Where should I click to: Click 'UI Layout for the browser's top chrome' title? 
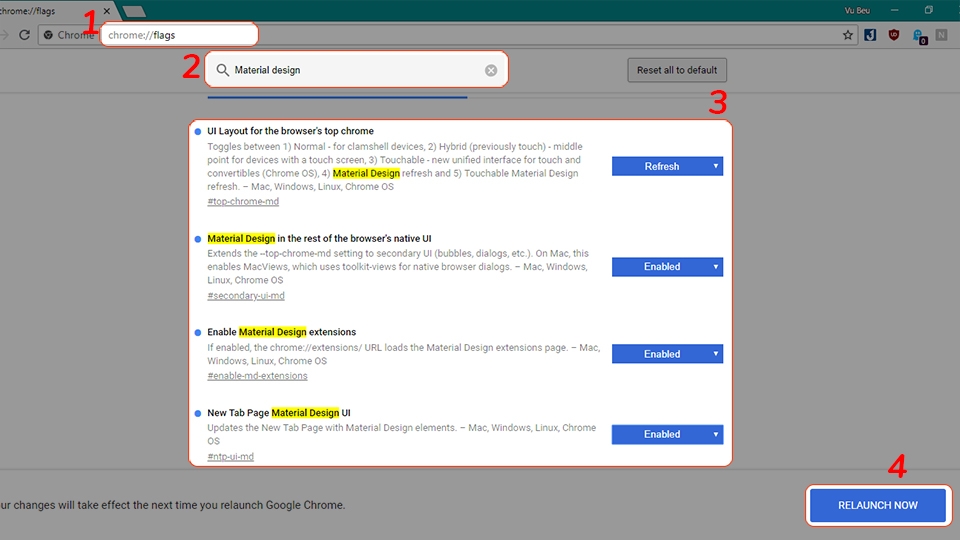[290, 131]
